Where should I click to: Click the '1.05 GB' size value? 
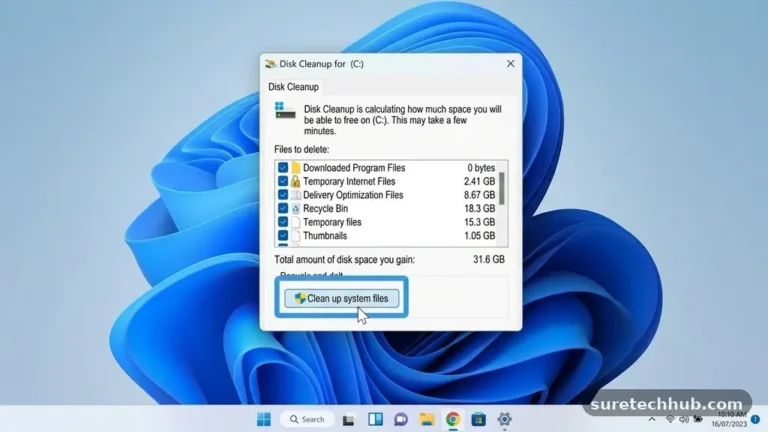[480, 236]
